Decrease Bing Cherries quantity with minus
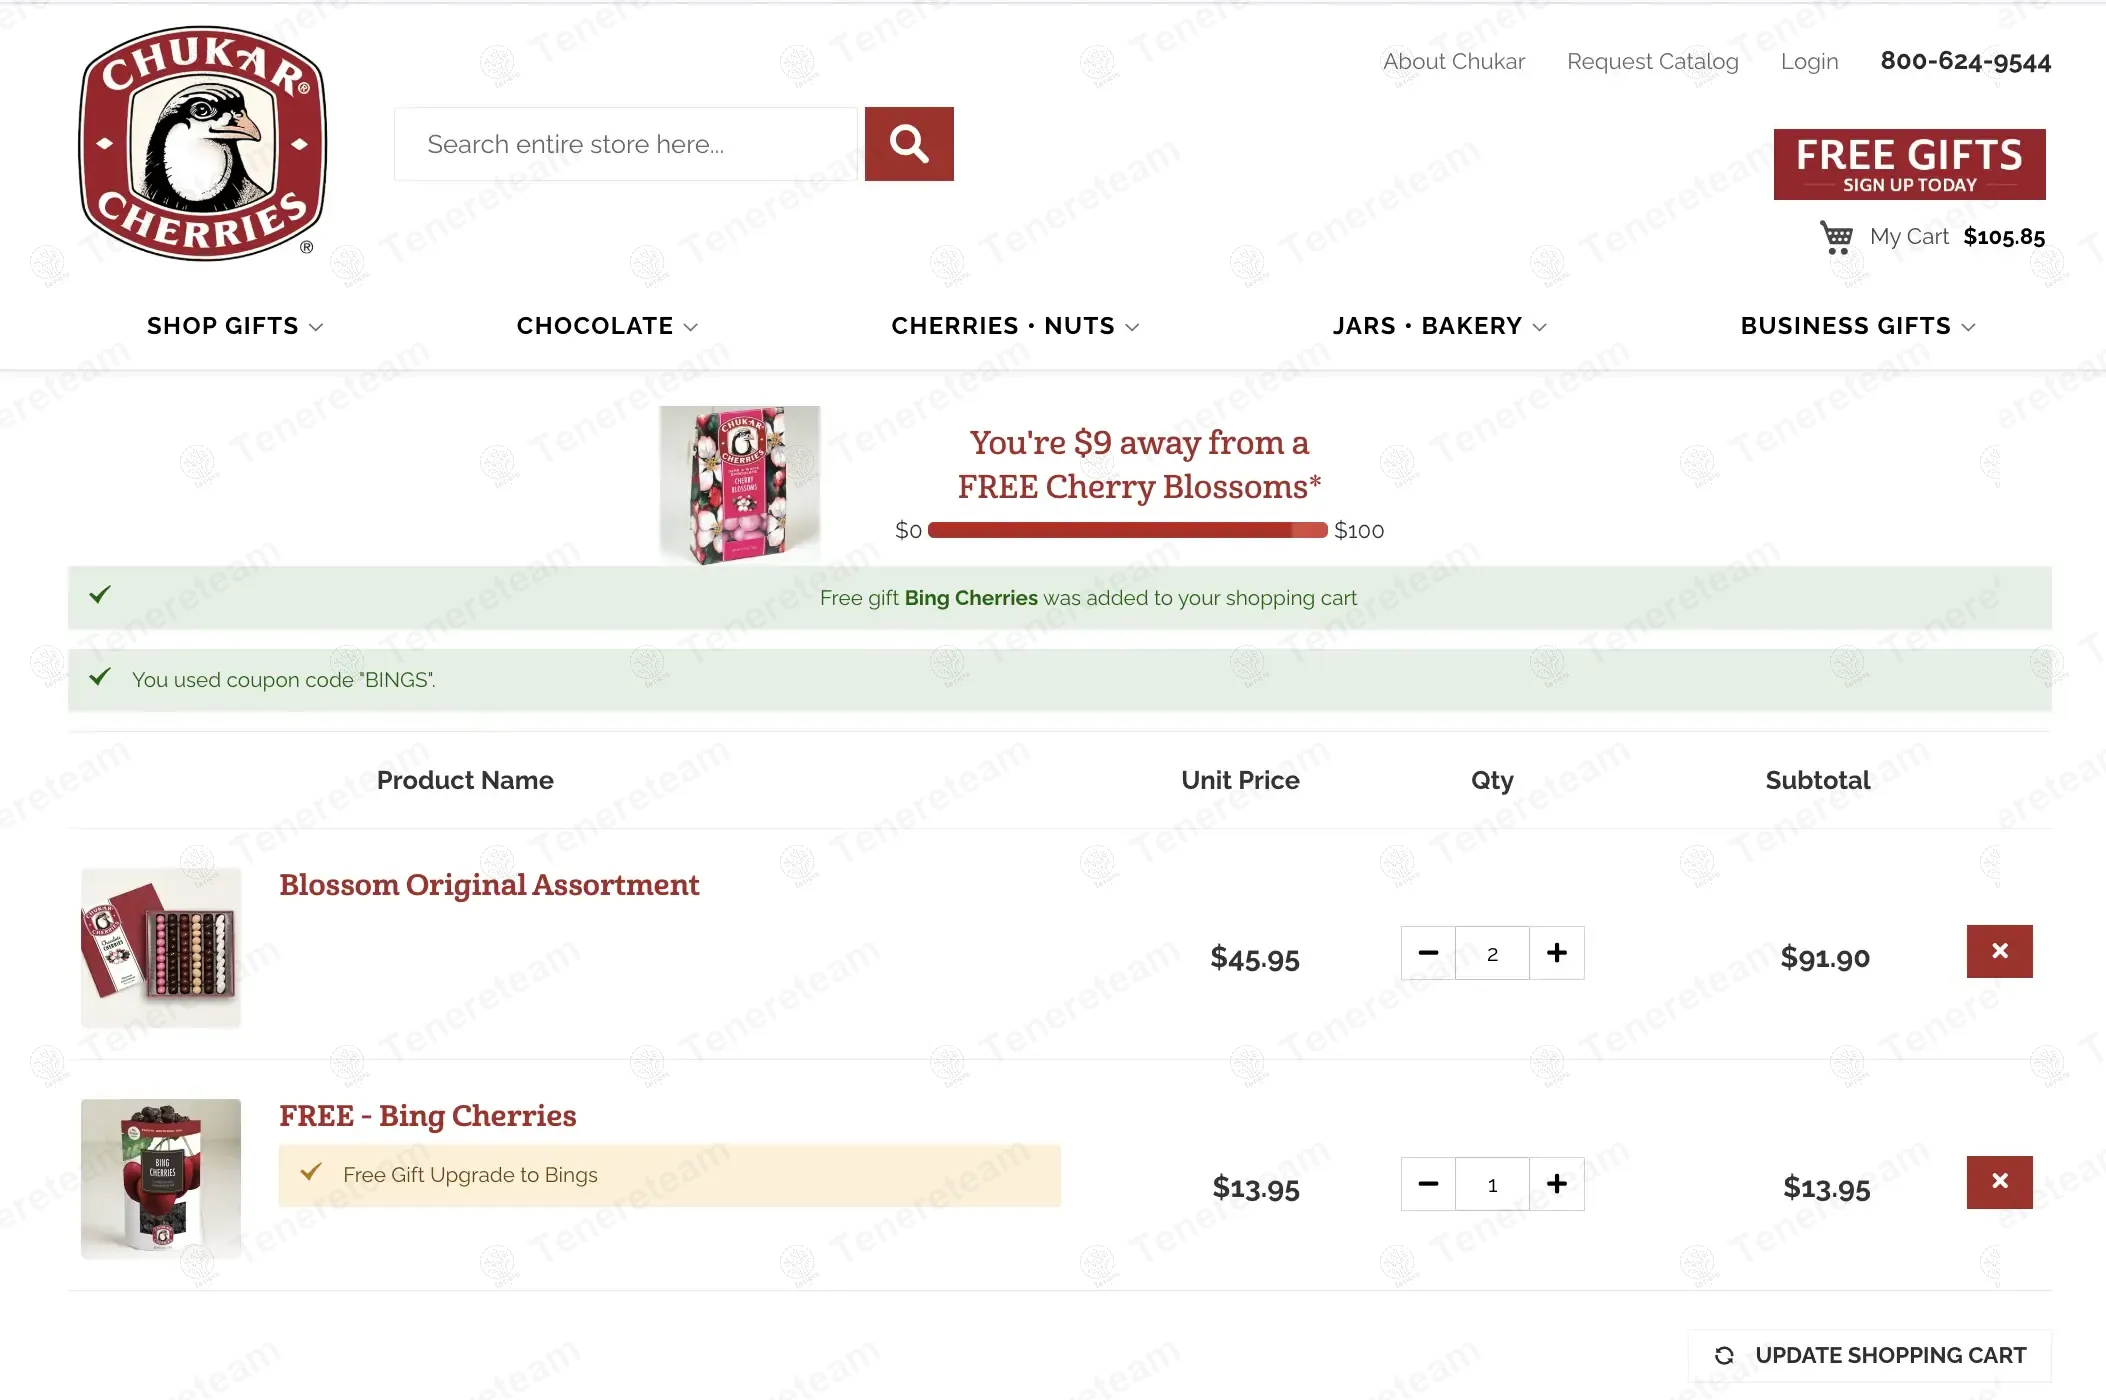The image size is (2106, 1400). [x=1428, y=1184]
